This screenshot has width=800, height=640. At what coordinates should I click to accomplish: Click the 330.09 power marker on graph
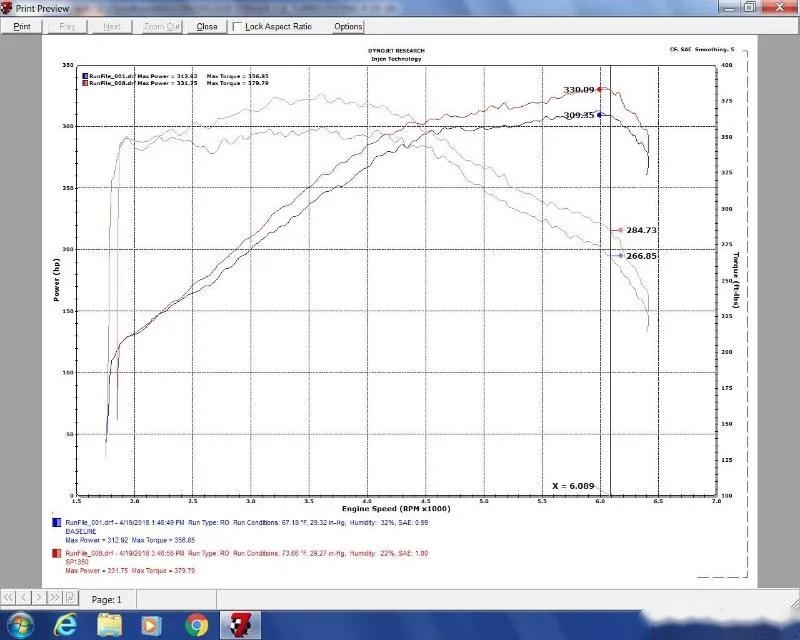tap(600, 89)
